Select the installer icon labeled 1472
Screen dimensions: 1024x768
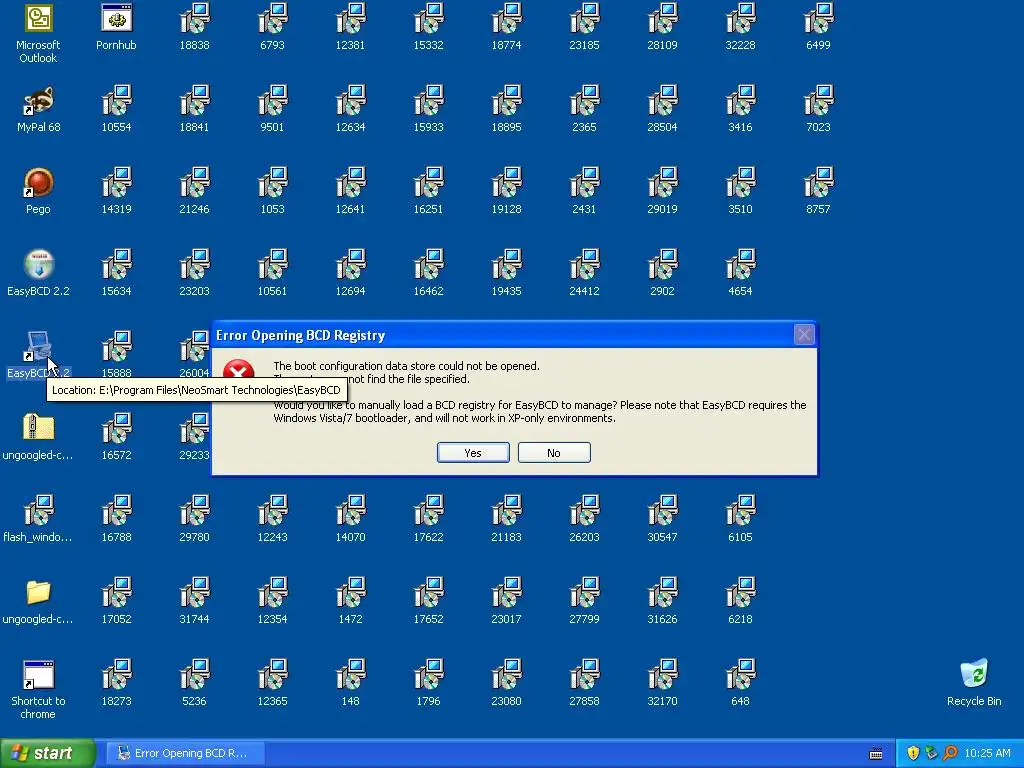click(351, 592)
